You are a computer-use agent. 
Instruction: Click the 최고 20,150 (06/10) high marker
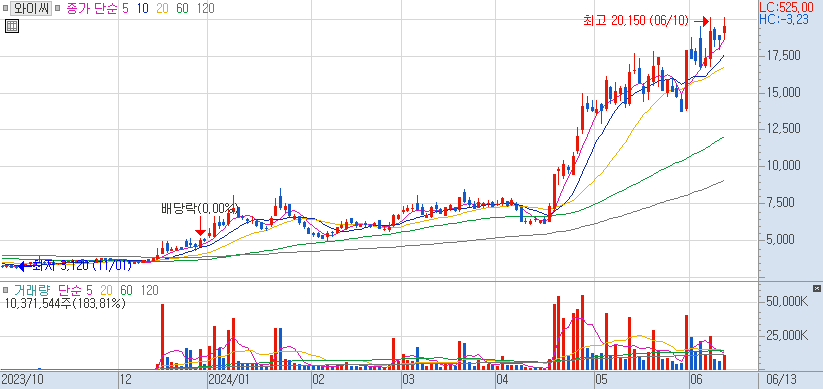pyautogui.click(x=635, y=20)
